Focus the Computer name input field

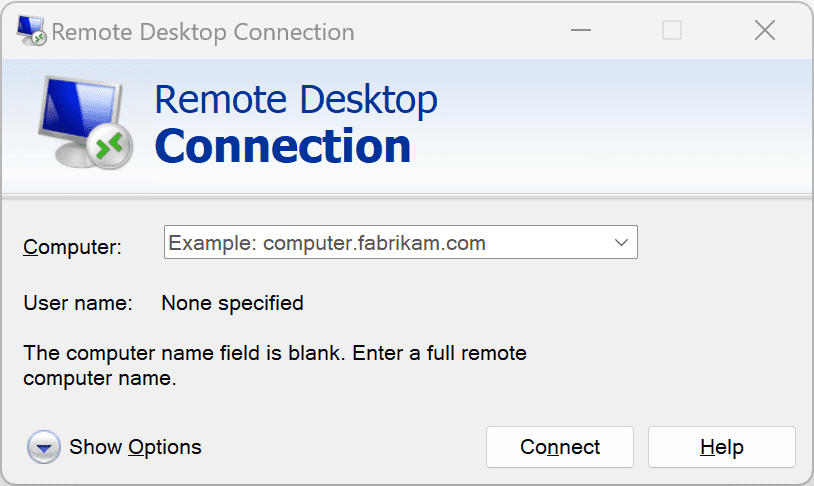385,242
